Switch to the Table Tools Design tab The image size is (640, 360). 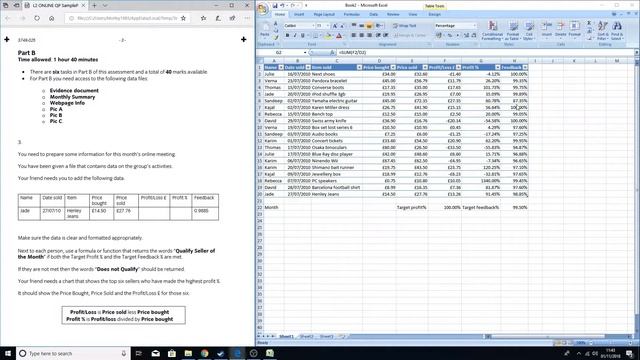[x=434, y=14]
